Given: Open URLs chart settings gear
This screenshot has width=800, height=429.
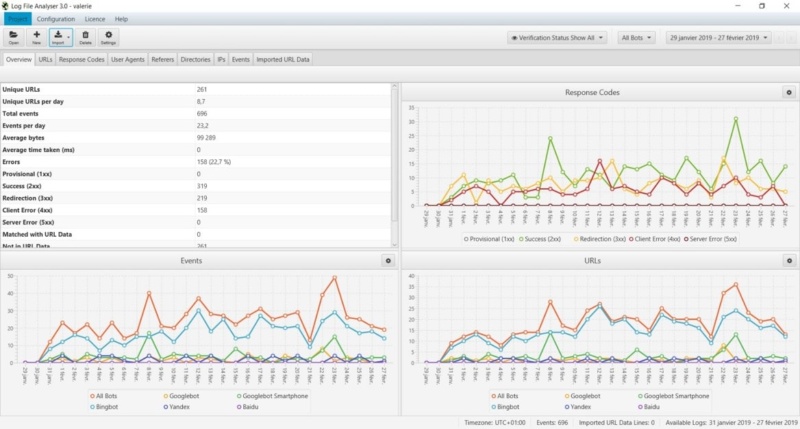Looking at the screenshot, I should click(x=788, y=260).
